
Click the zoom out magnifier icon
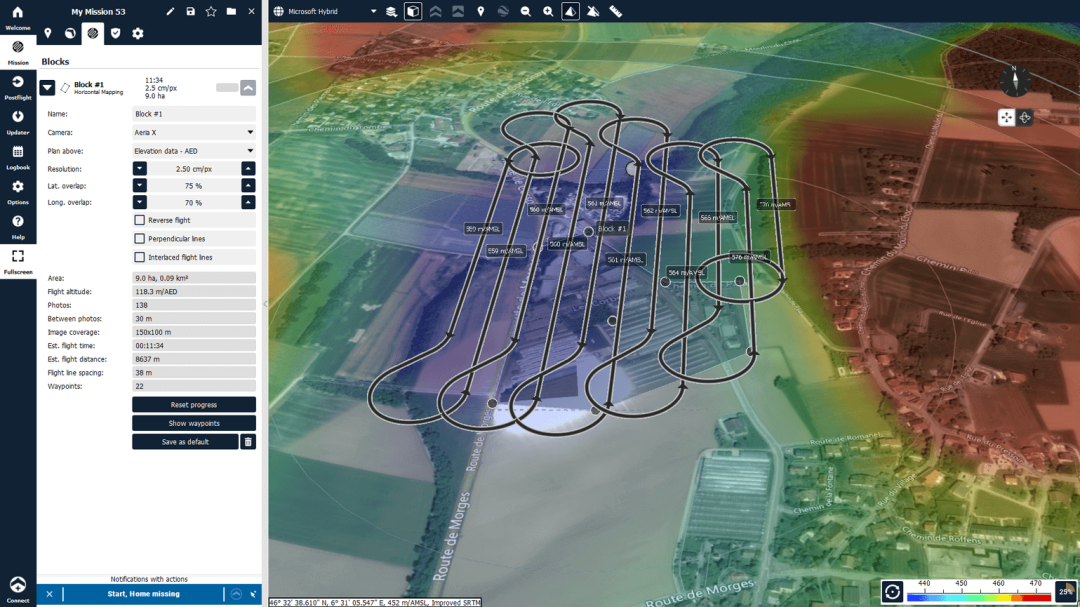pyautogui.click(x=525, y=12)
